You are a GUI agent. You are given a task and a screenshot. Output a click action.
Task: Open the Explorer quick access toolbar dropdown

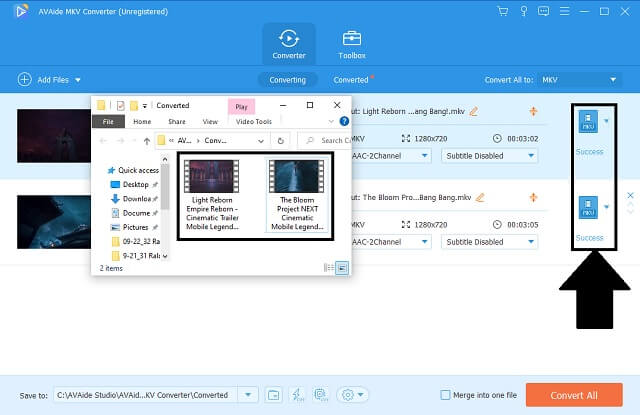tap(144, 106)
